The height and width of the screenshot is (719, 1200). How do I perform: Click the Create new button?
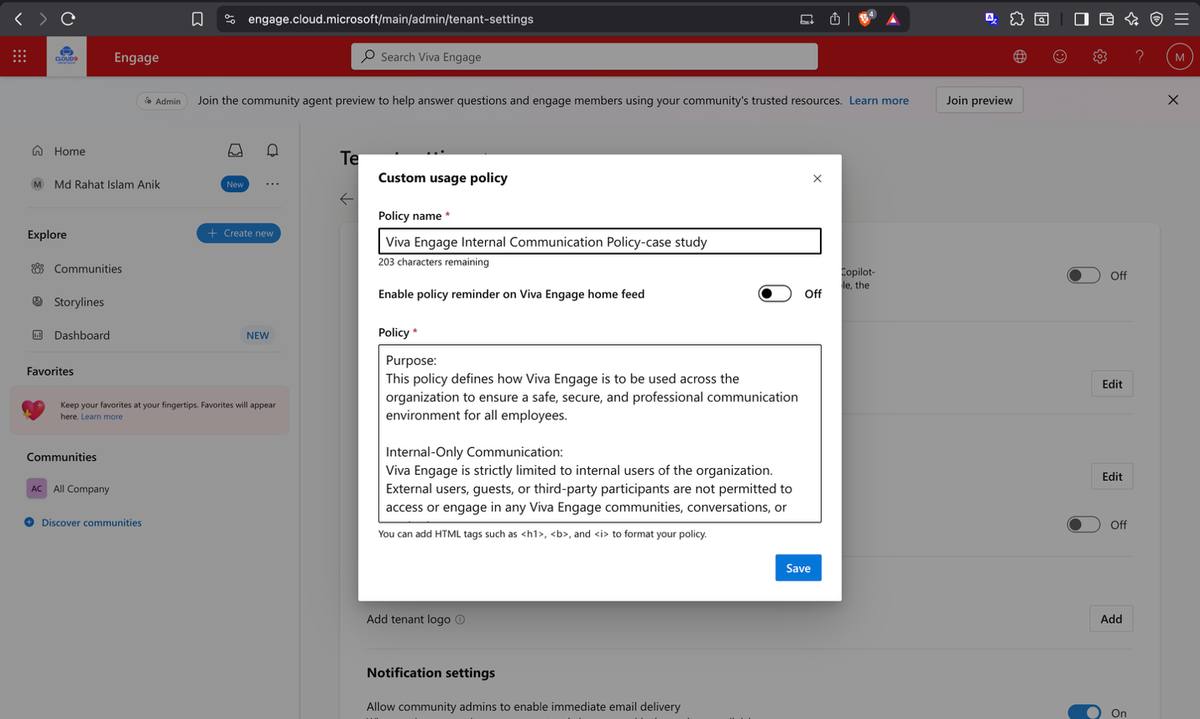(239, 233)
